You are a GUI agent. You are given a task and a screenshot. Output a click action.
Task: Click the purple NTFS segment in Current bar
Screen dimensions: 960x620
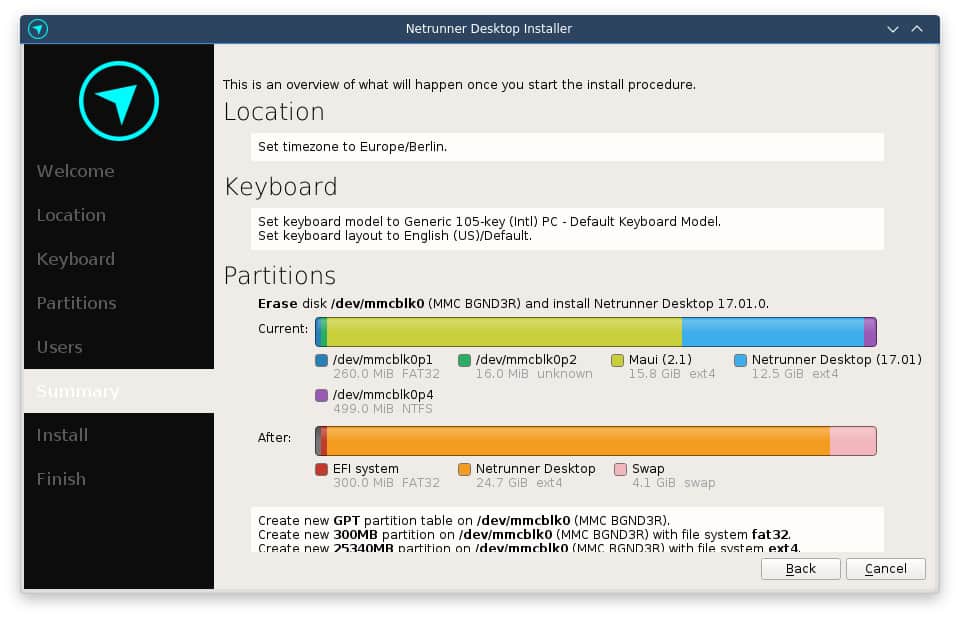tap(870, 332)
